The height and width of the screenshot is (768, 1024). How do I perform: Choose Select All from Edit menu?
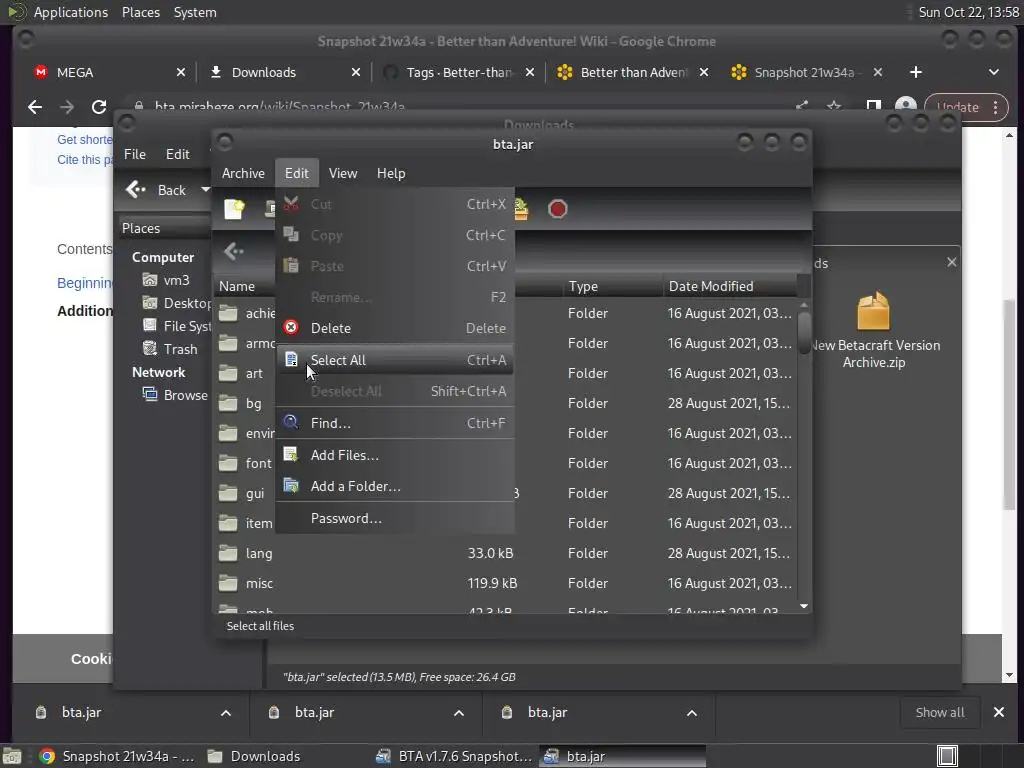pyautogui.click(x=395, y=360)
